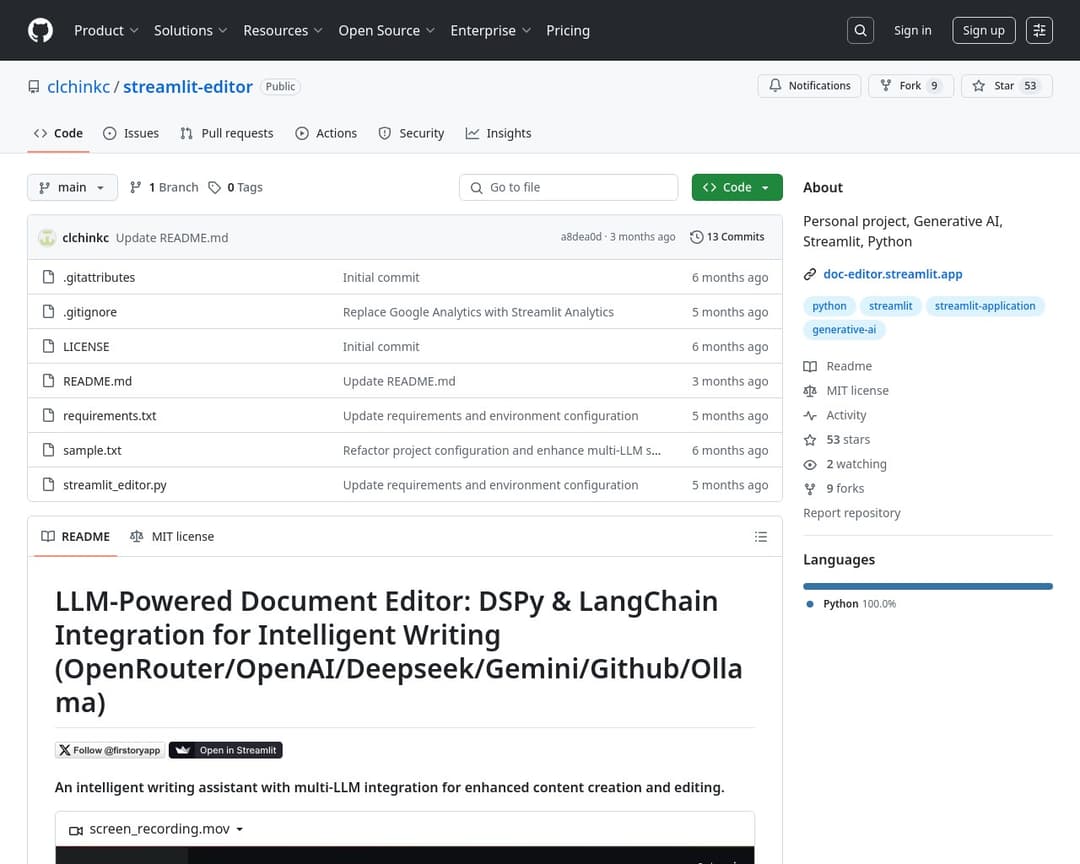Viewport: 1080px width, 864px height.
Task: Click the Notifications bell icon
Action: coord(775,85)
